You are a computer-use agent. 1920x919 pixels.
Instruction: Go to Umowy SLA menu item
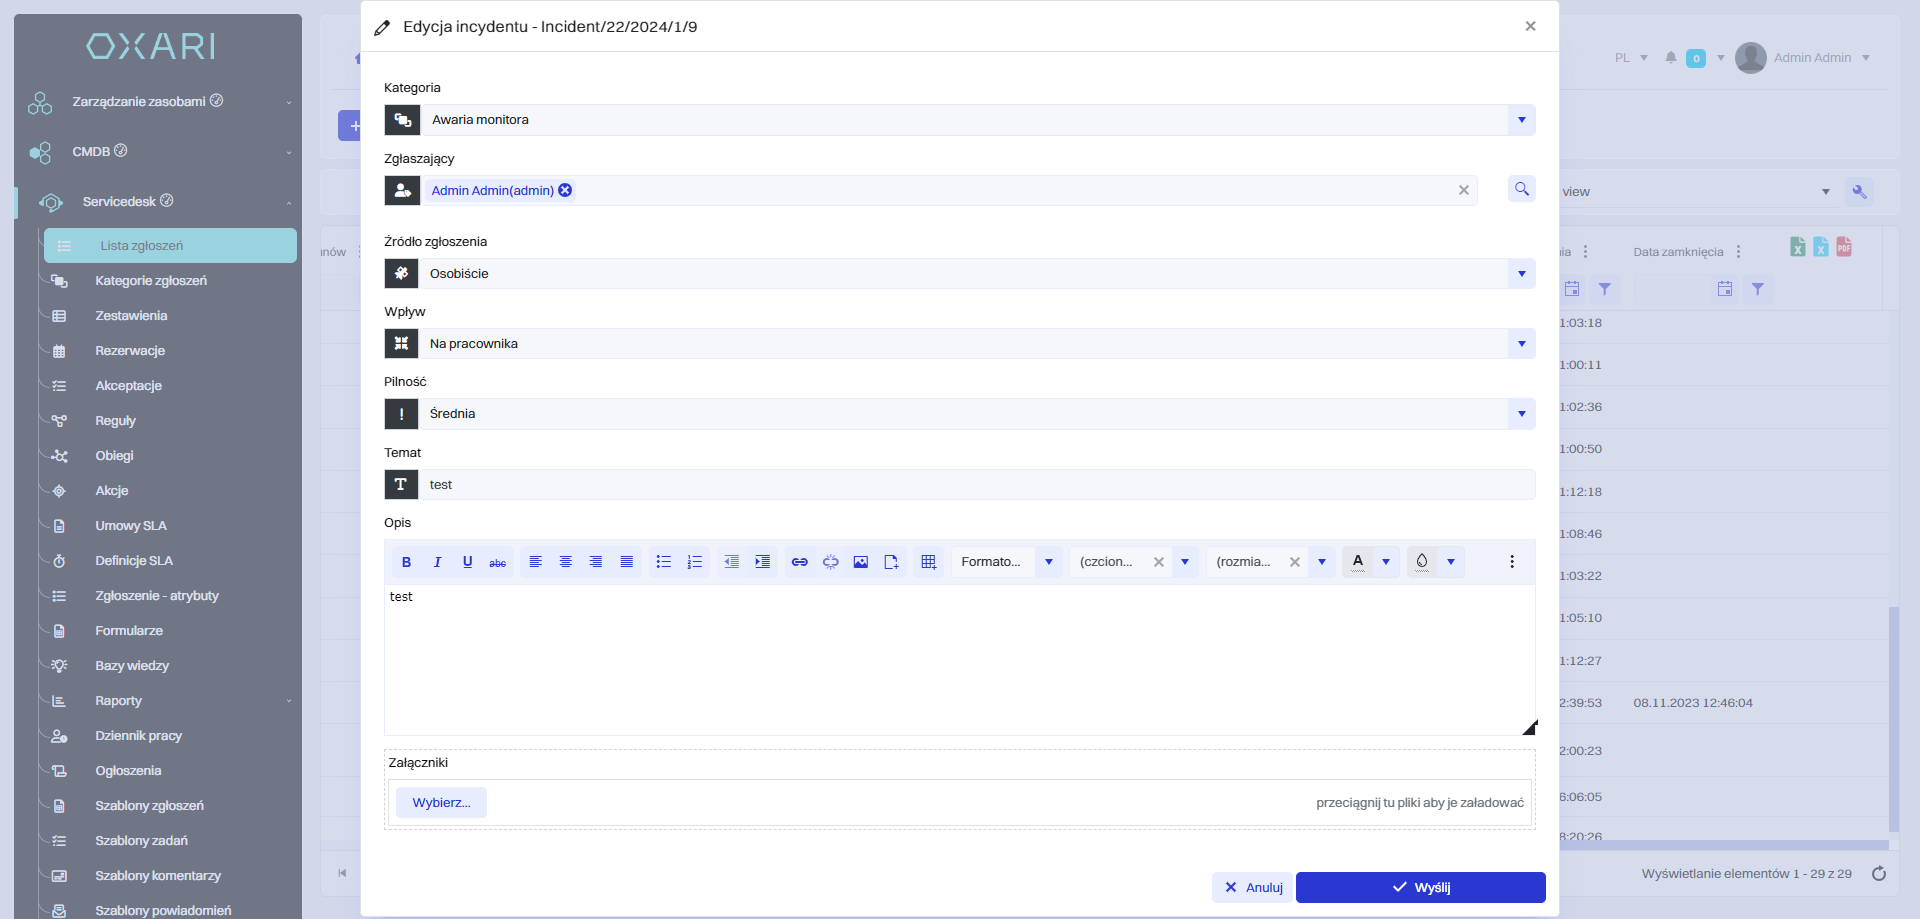(131, 526)
